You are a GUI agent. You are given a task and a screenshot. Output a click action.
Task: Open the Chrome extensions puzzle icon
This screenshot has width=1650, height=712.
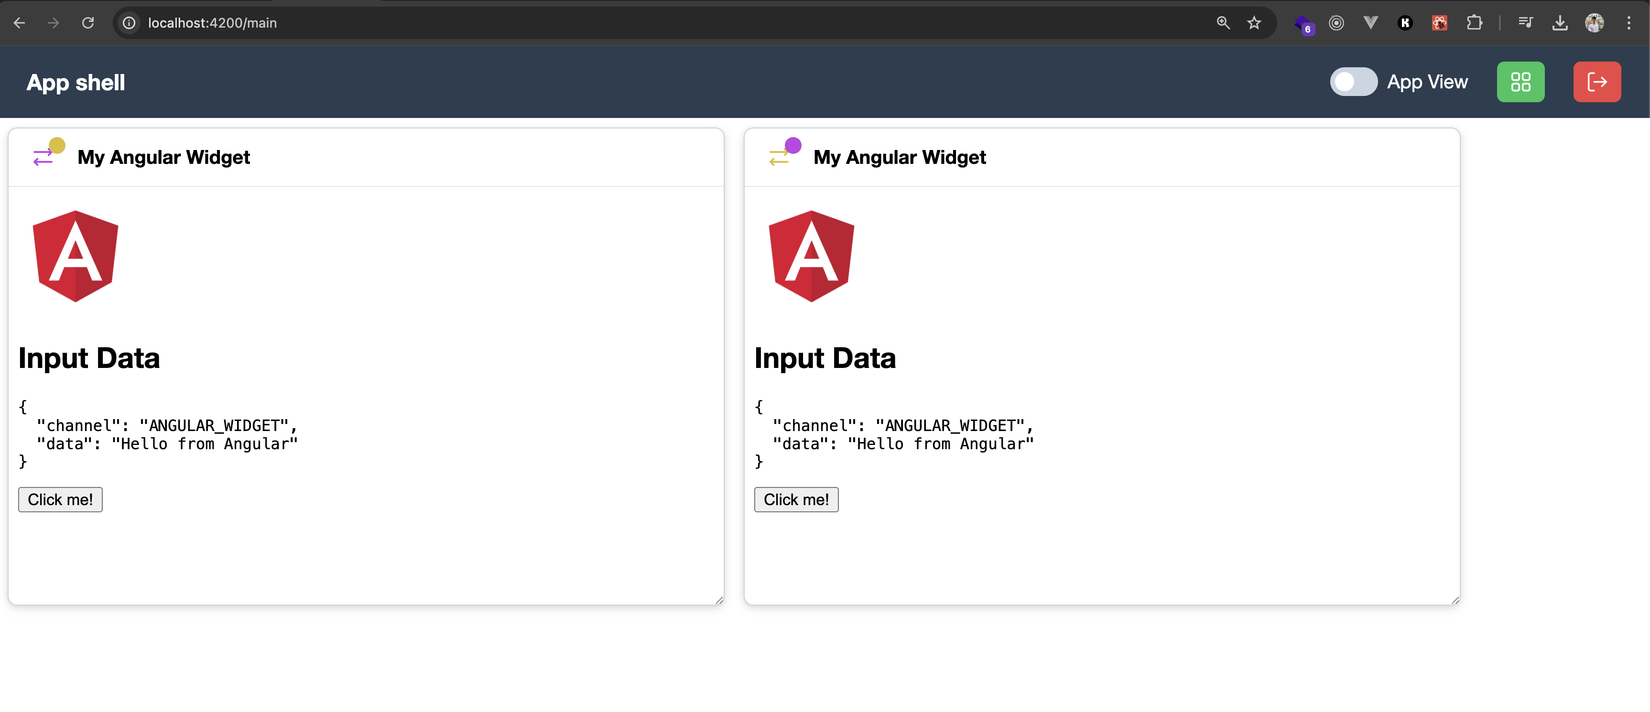1474,23
